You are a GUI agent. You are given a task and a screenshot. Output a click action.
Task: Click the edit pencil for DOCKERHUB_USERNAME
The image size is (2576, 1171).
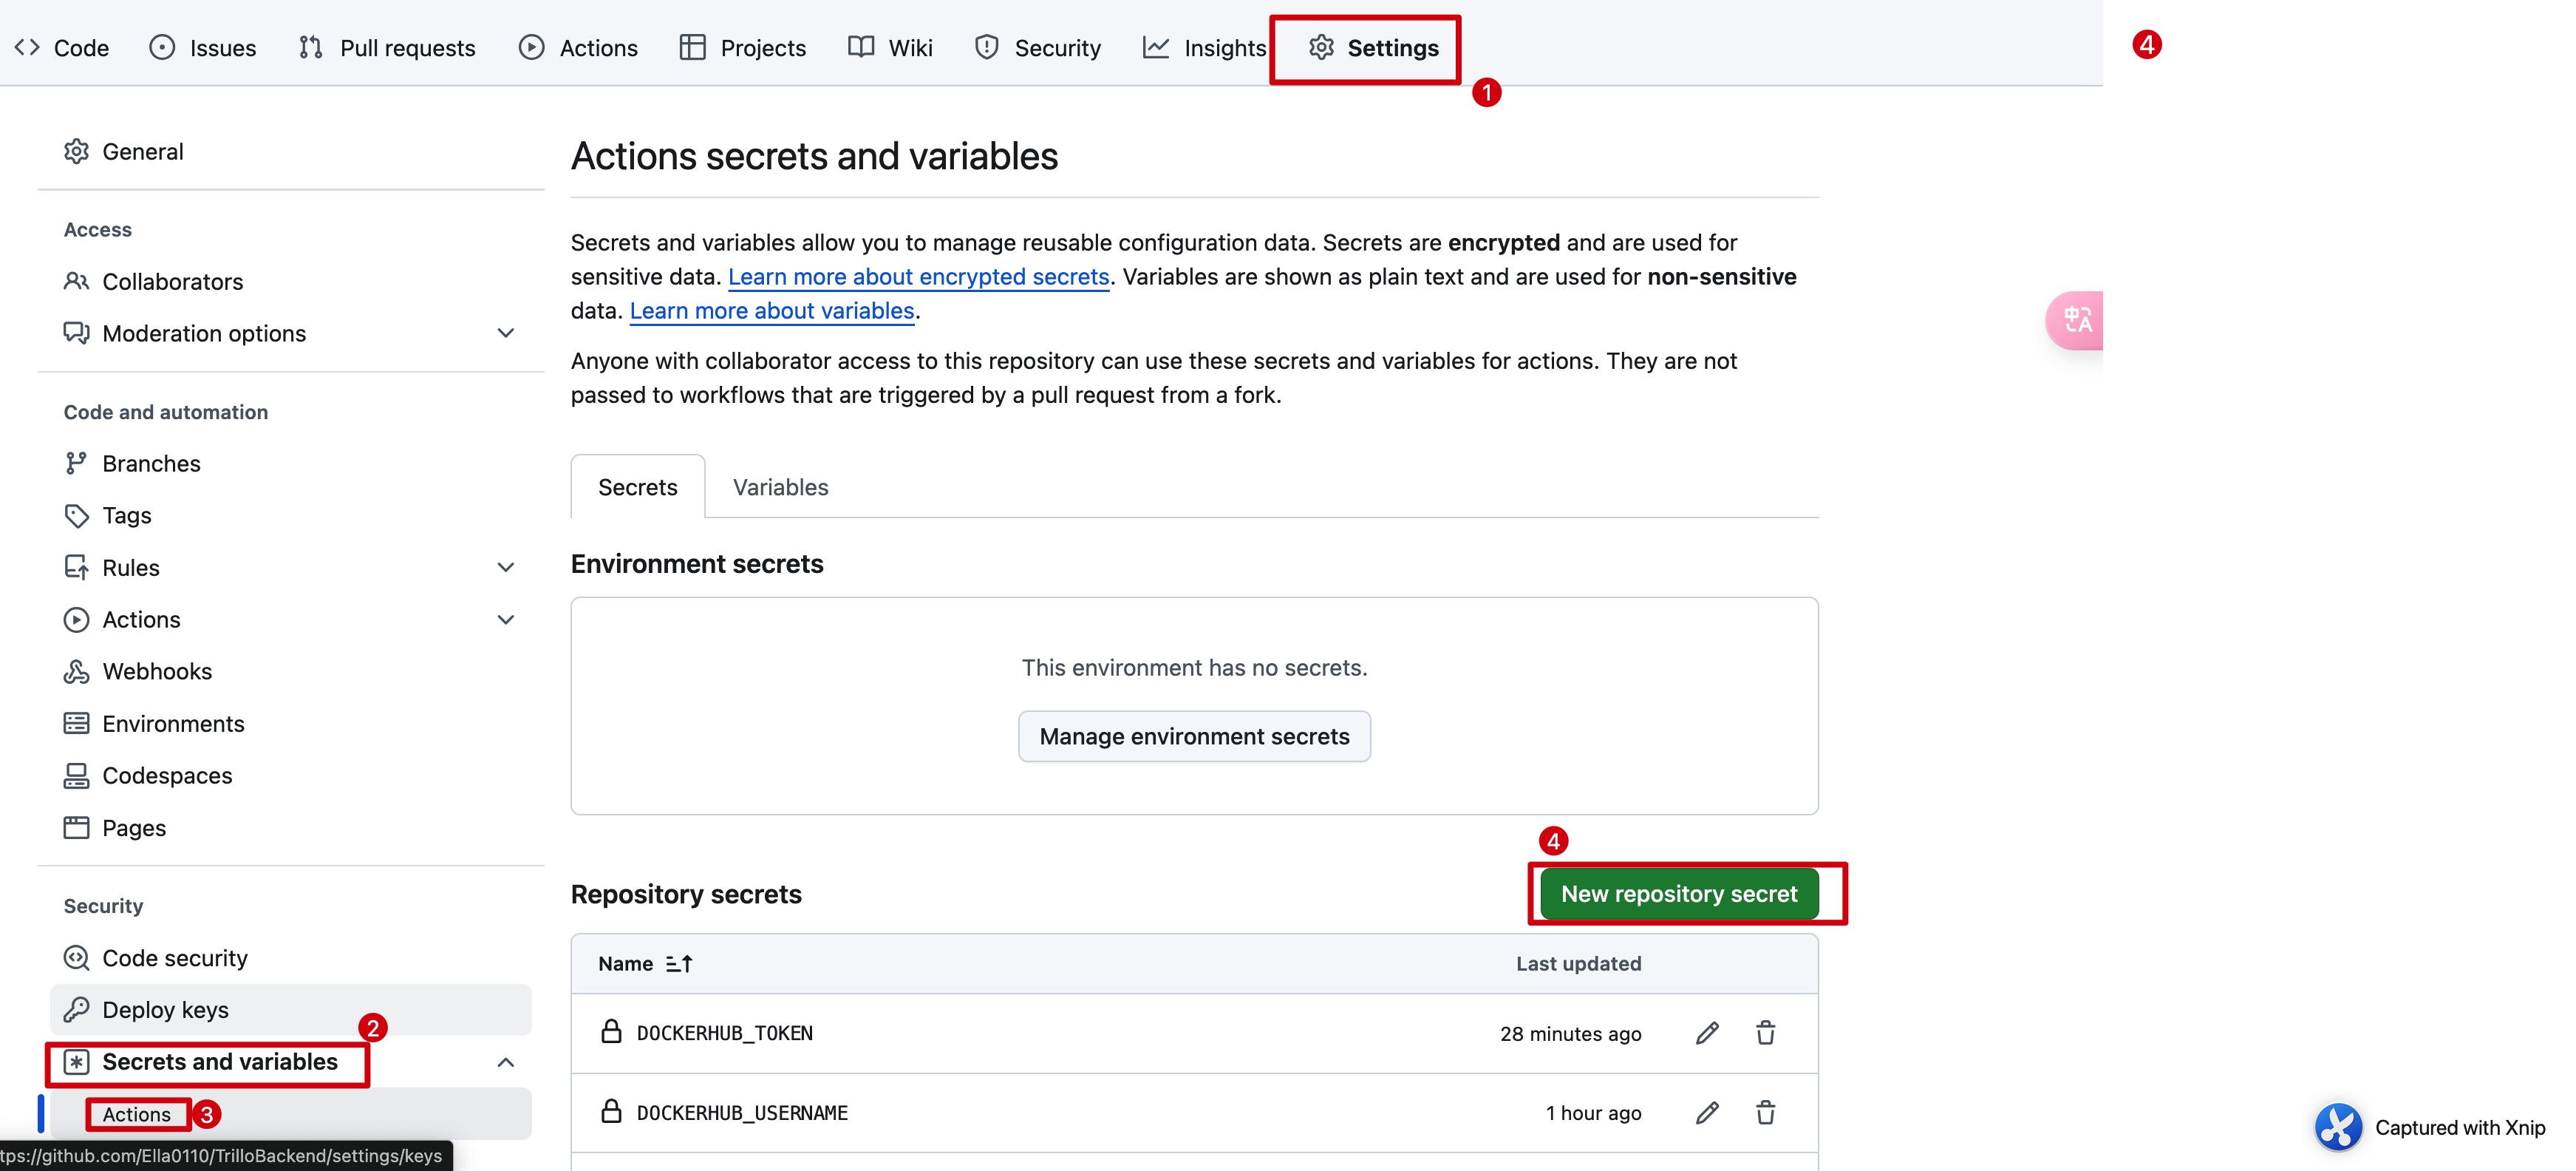coord(1707,1113)
